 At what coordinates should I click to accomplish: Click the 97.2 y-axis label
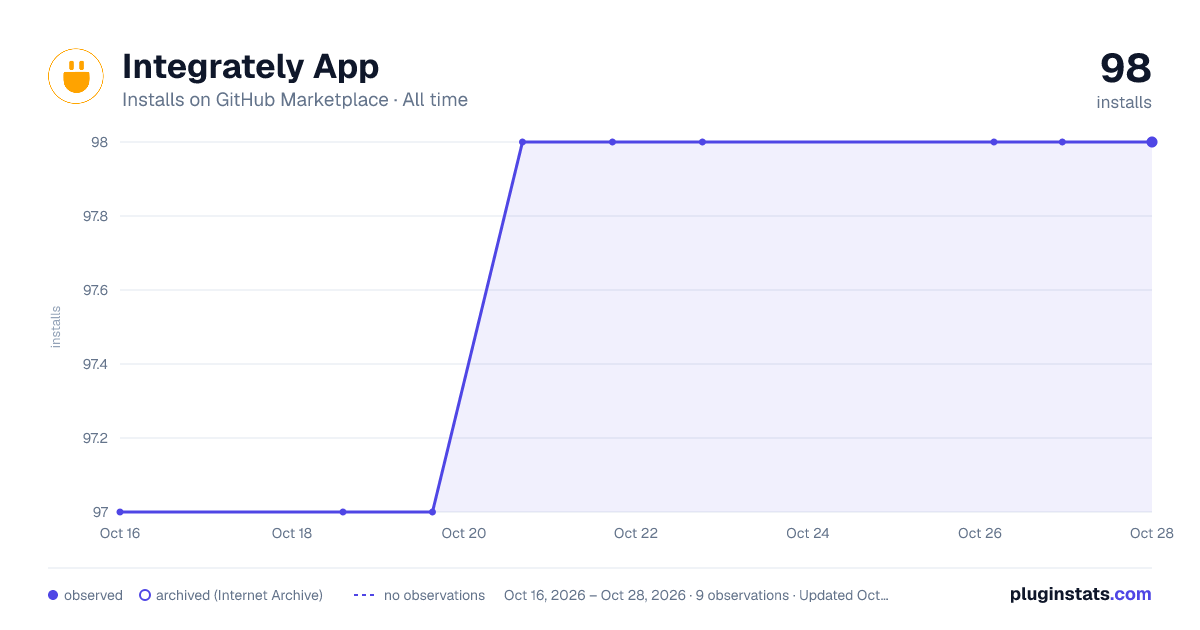pyautogui.click(x=95, y=438)
